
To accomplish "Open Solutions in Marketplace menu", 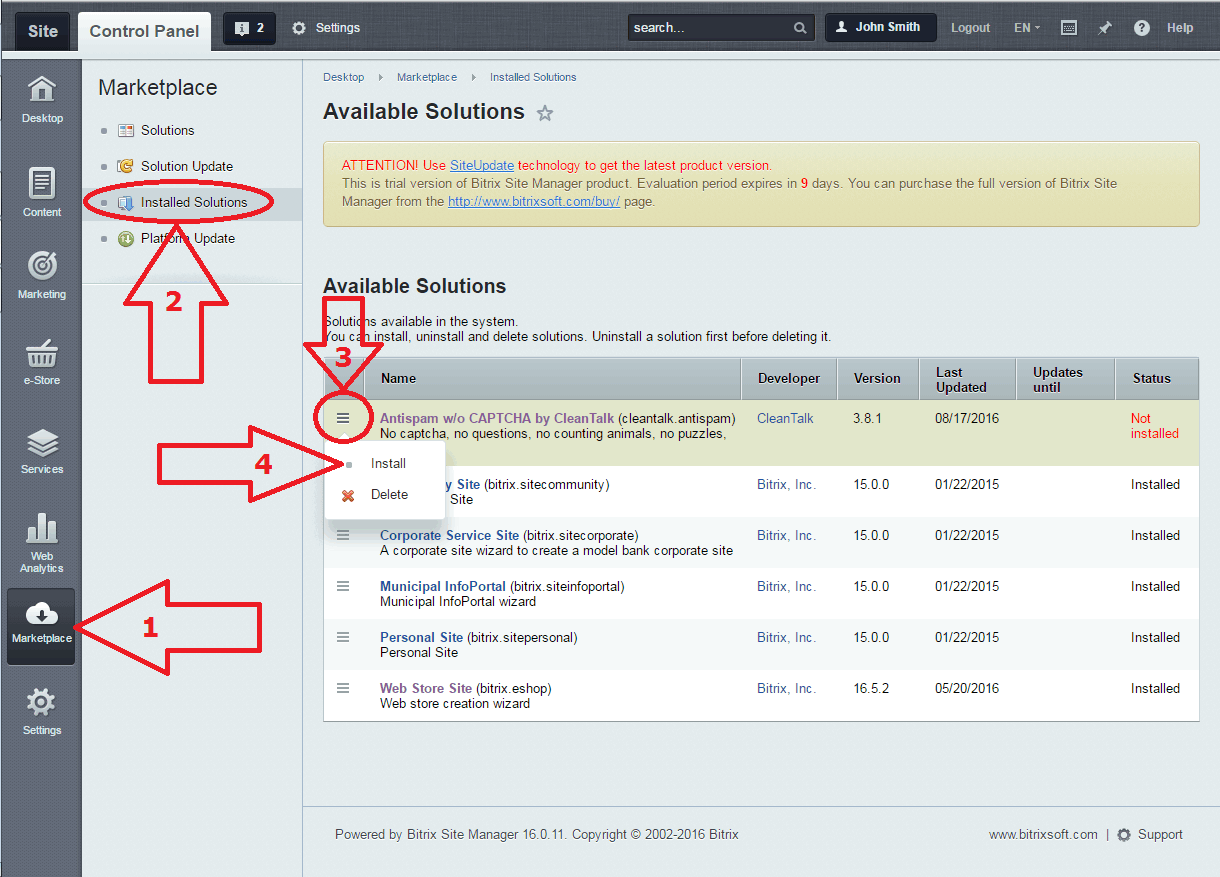I will 167,130.
